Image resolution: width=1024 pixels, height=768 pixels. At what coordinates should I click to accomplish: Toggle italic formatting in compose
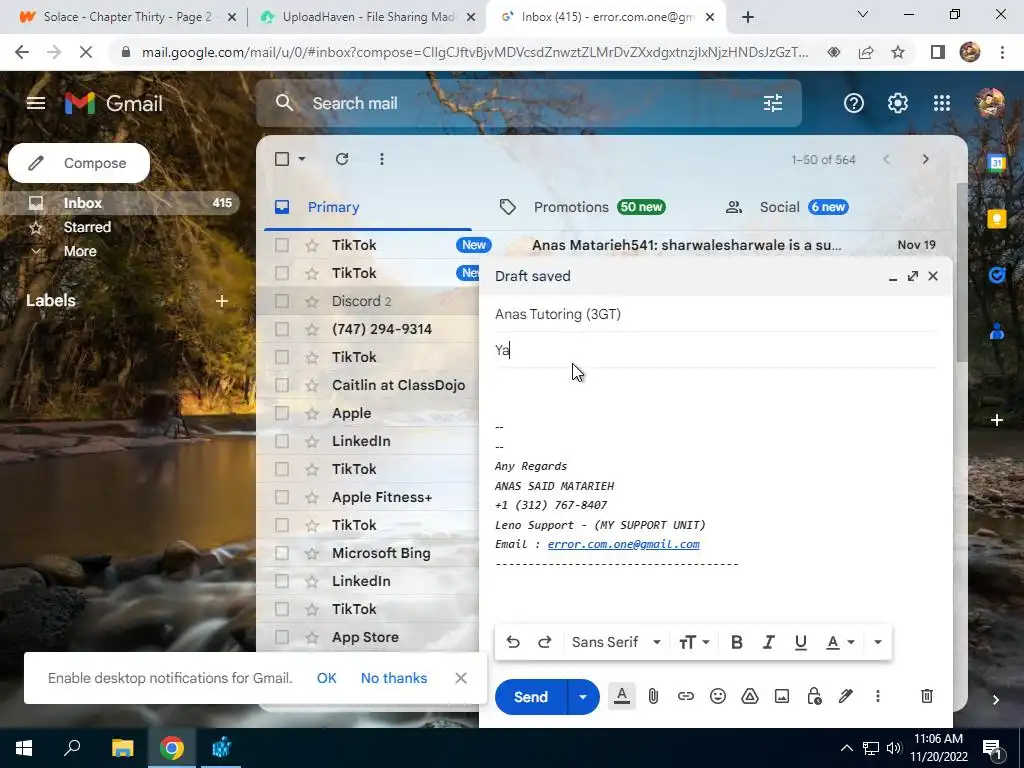pos(769,643)
